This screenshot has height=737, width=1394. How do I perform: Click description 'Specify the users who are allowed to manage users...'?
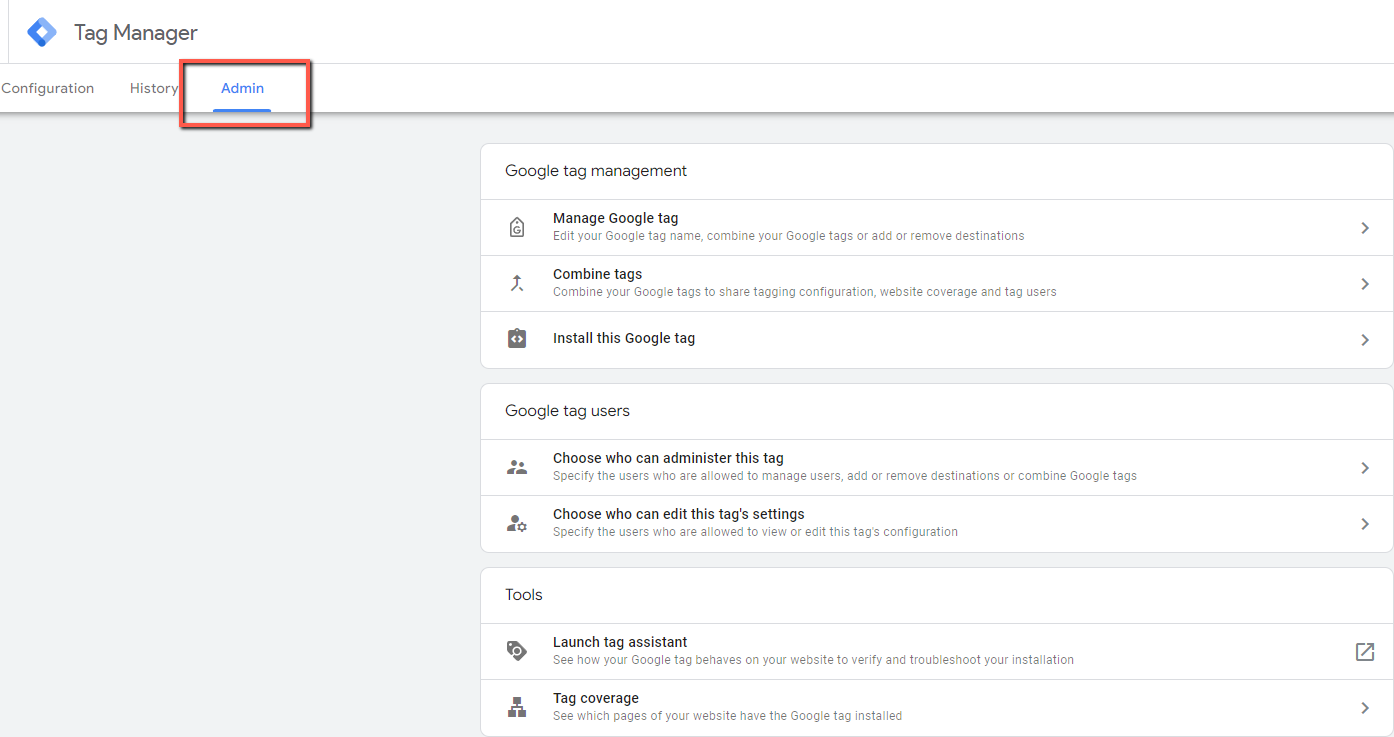coord(845,476)
